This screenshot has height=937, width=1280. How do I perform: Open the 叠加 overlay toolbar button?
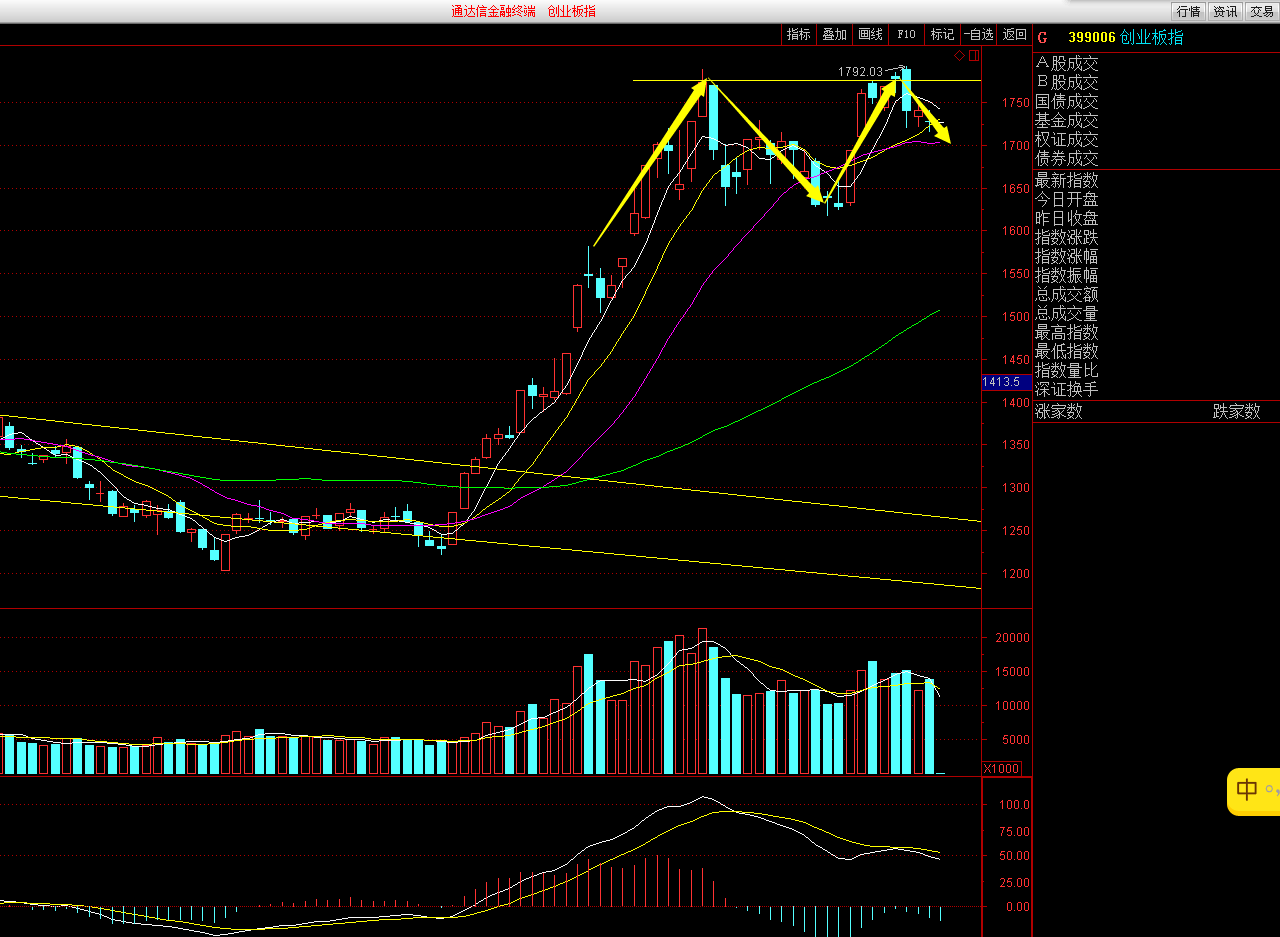(x=834, y=34)
